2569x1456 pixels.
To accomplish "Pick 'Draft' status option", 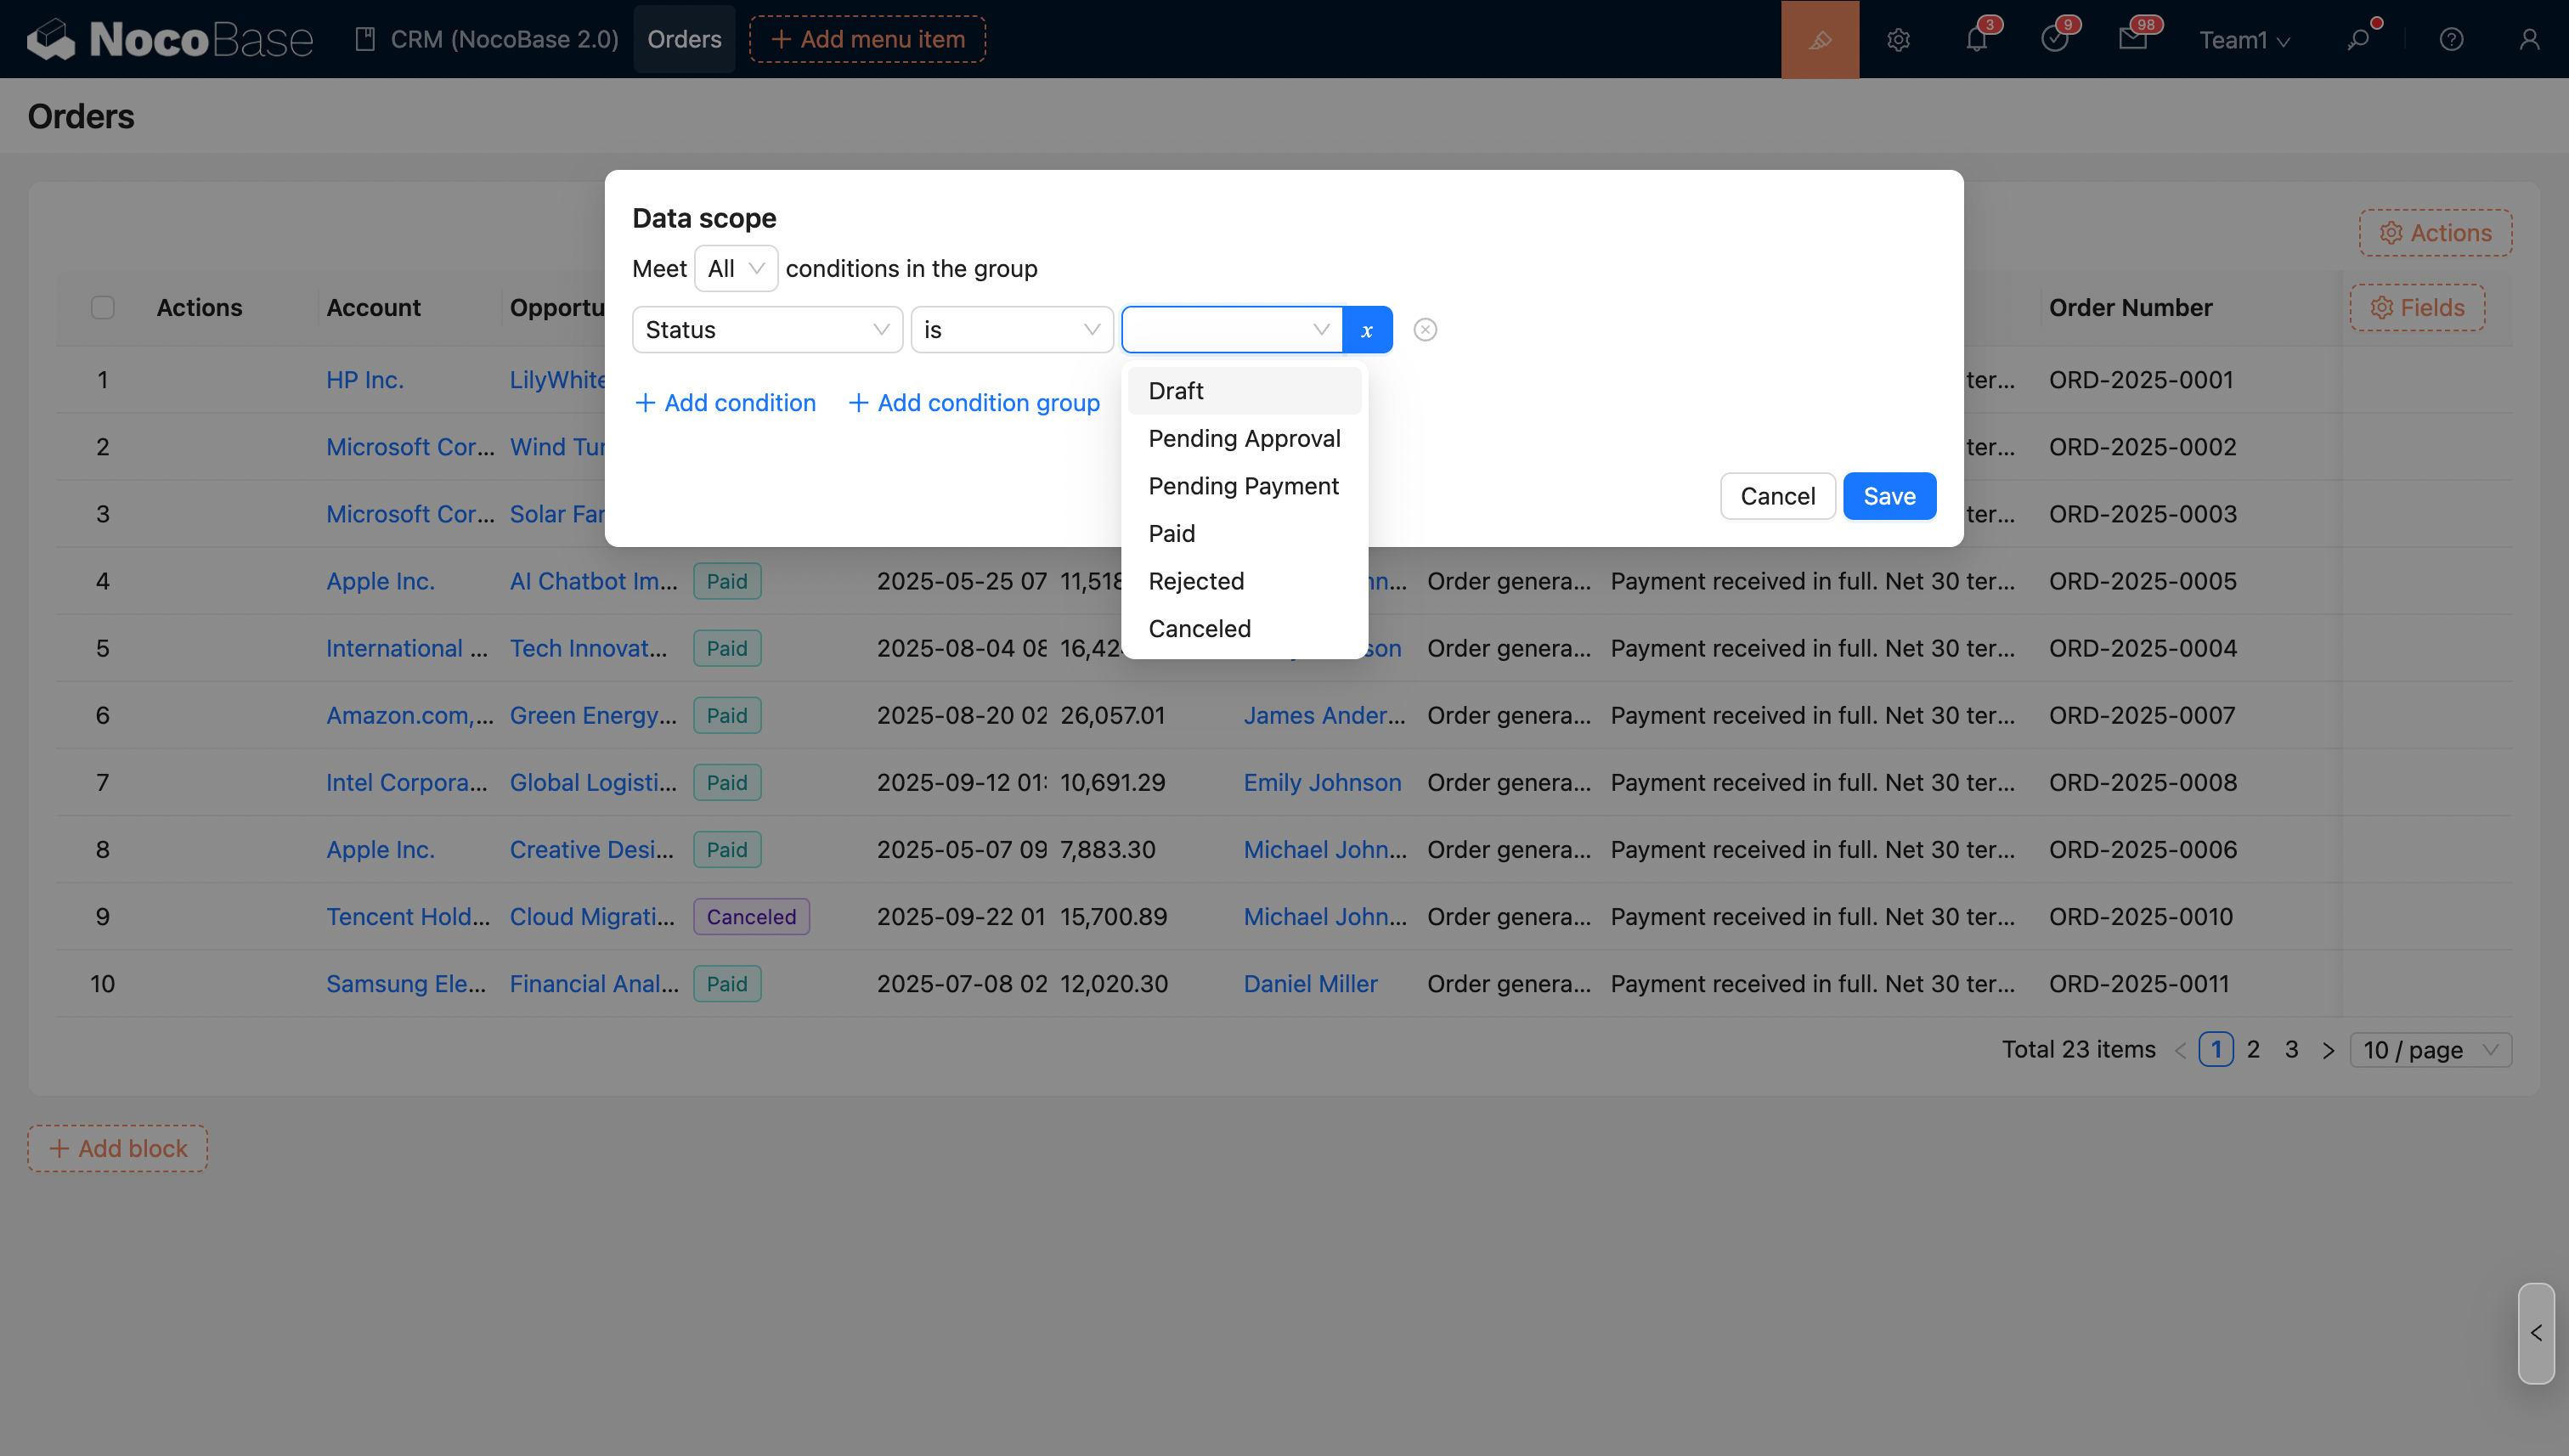I will 1176,391.
